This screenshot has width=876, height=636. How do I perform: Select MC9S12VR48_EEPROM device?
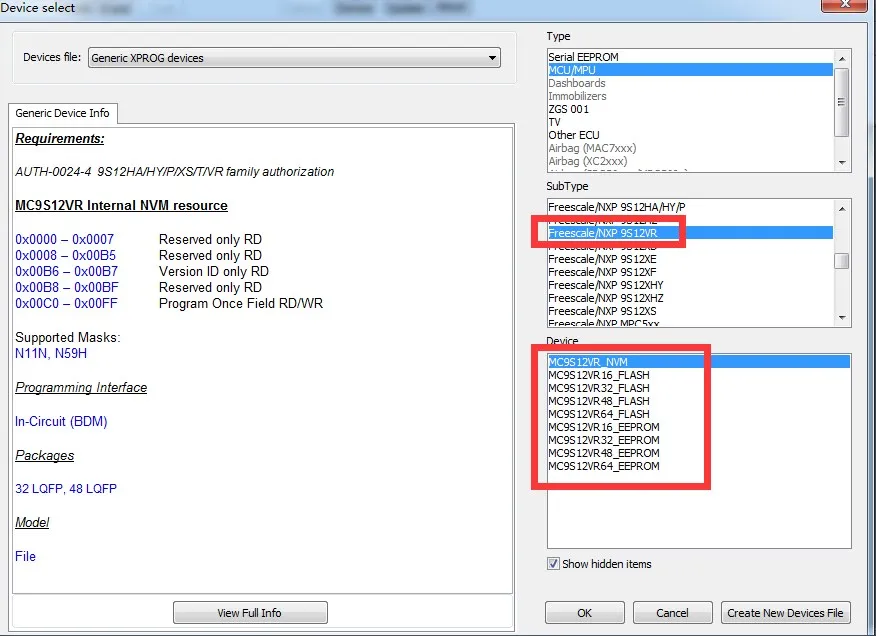pos(699,453)
